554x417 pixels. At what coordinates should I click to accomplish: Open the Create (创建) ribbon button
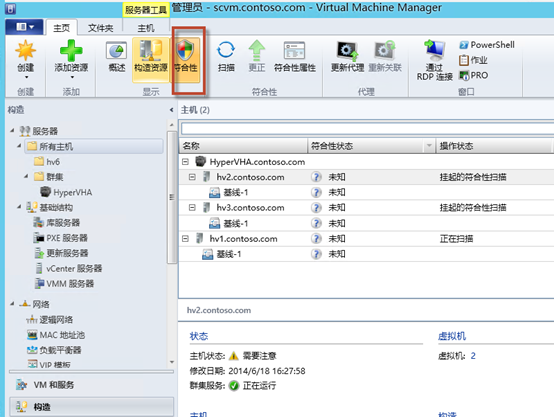(25, 59)
